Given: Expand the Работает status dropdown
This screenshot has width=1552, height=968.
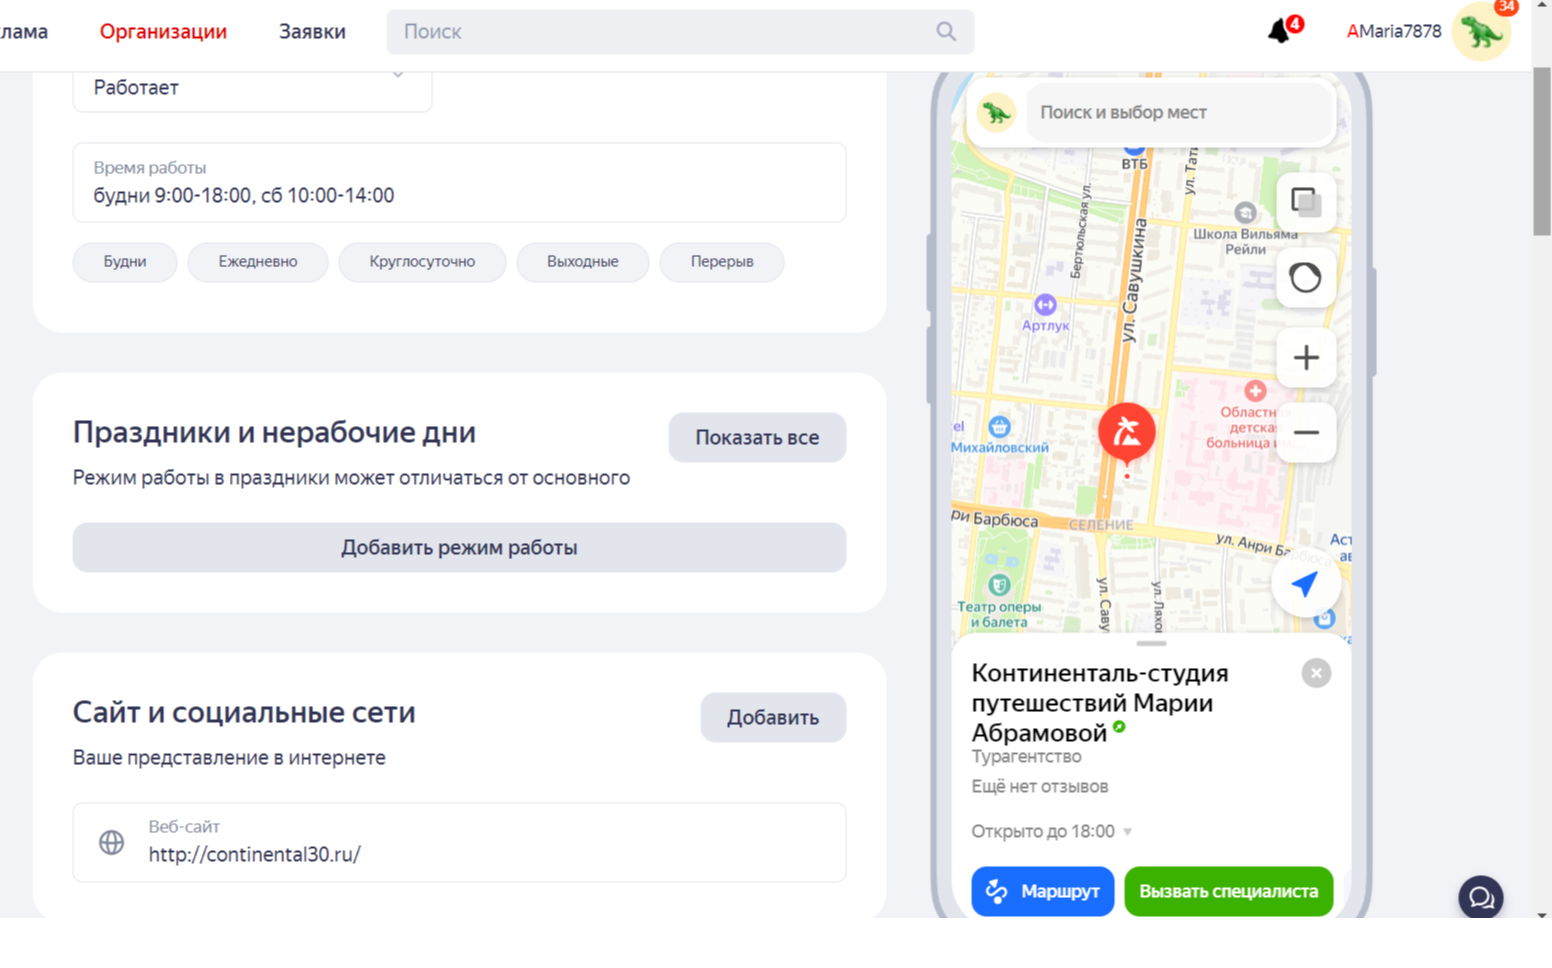Looking at the screenshot, I should coord(252,88).
